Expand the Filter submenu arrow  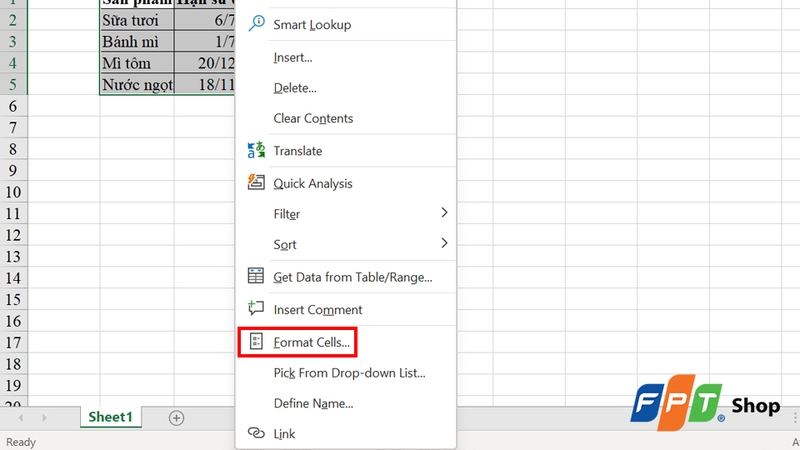[x=444, y=213]
